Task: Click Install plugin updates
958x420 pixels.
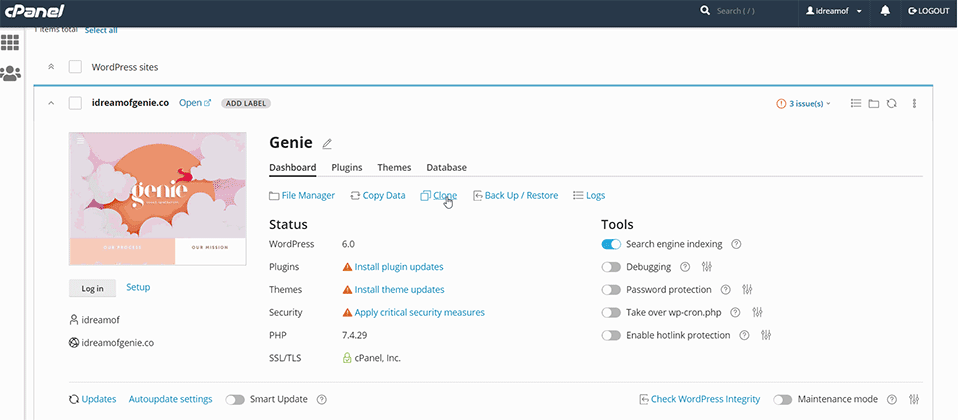Action: tap(399, 267)
